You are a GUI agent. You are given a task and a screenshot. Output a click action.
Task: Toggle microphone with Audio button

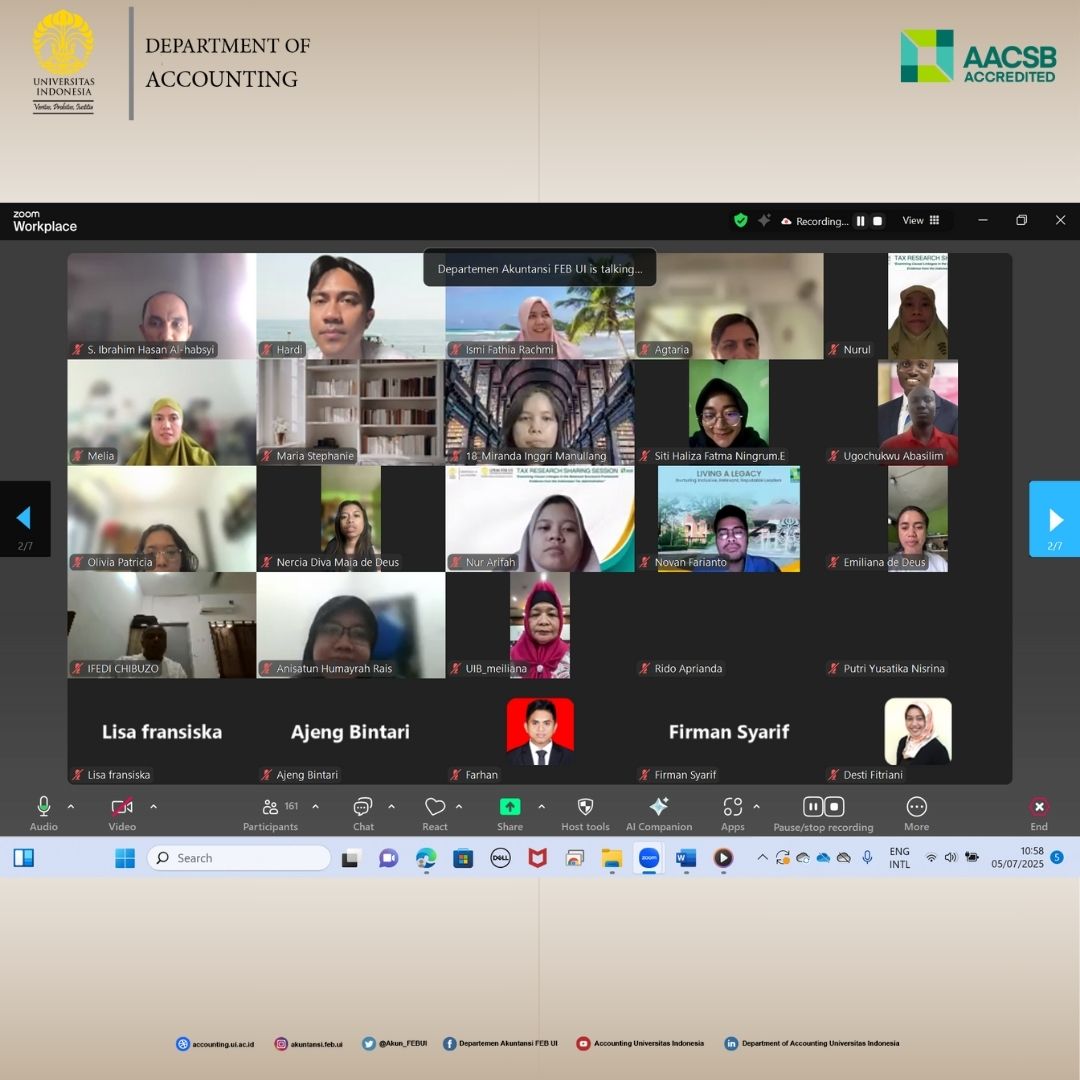point(43,808)
